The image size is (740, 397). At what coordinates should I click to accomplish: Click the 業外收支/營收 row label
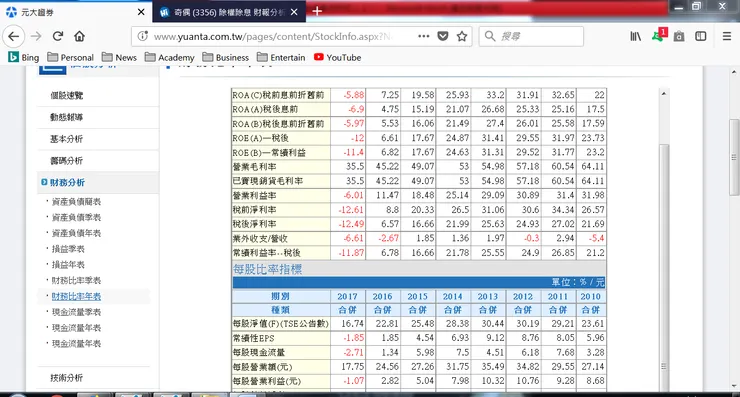tap(260, 238)
